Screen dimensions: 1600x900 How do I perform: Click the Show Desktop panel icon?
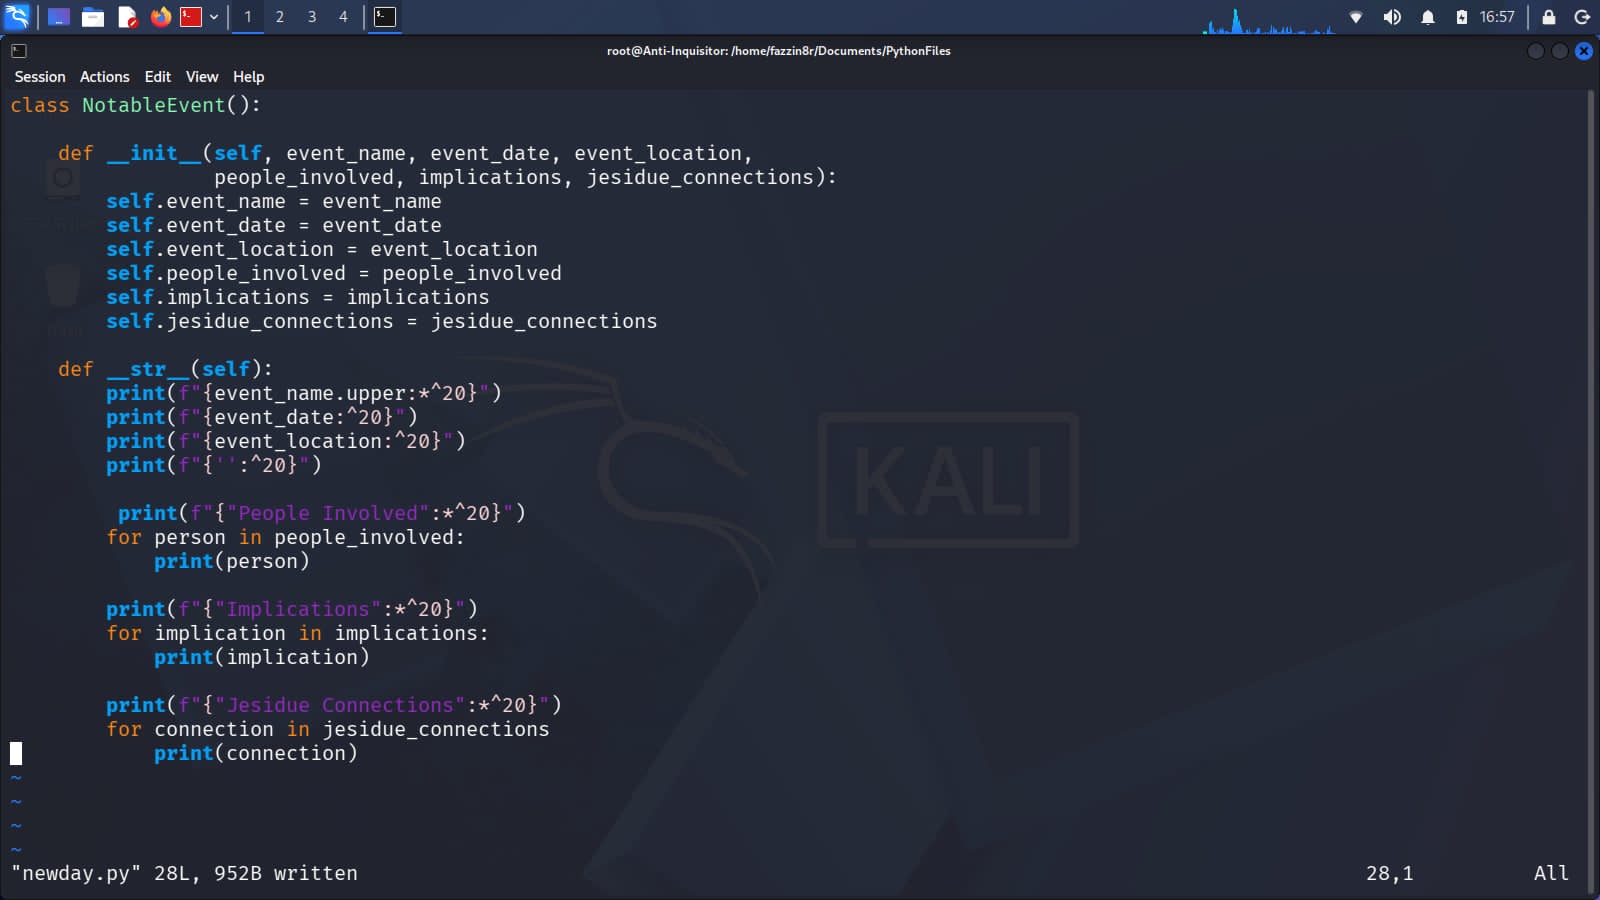pos(59,17)
